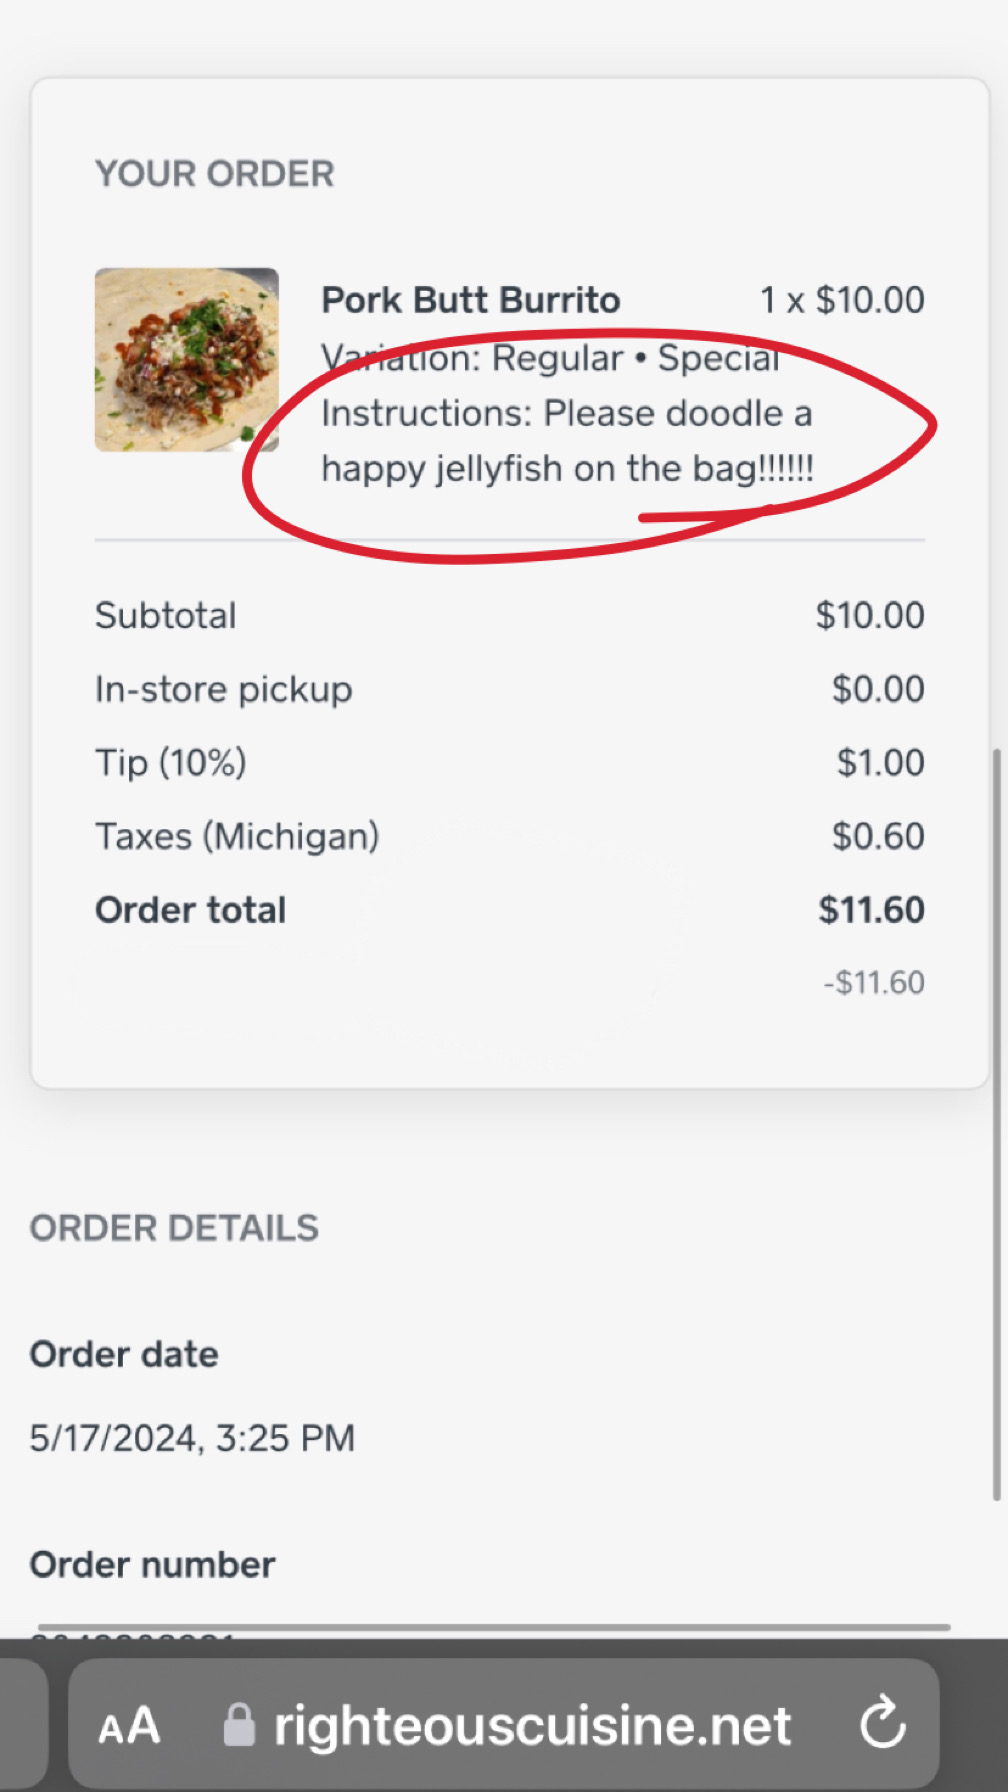Click the In-store pickup row label
The width and height of the screenshot is (1008, 1792).
223,689
